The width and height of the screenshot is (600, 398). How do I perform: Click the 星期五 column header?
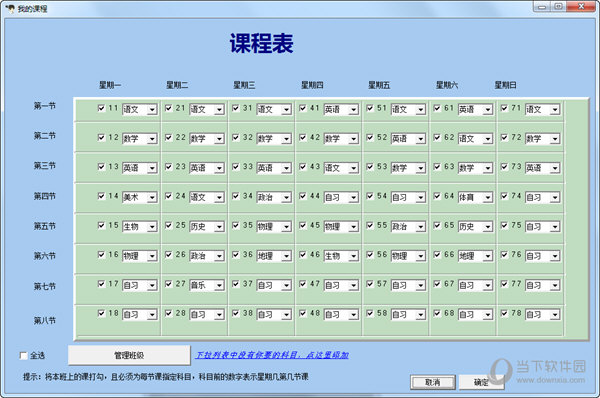click(x=379, y=85)
